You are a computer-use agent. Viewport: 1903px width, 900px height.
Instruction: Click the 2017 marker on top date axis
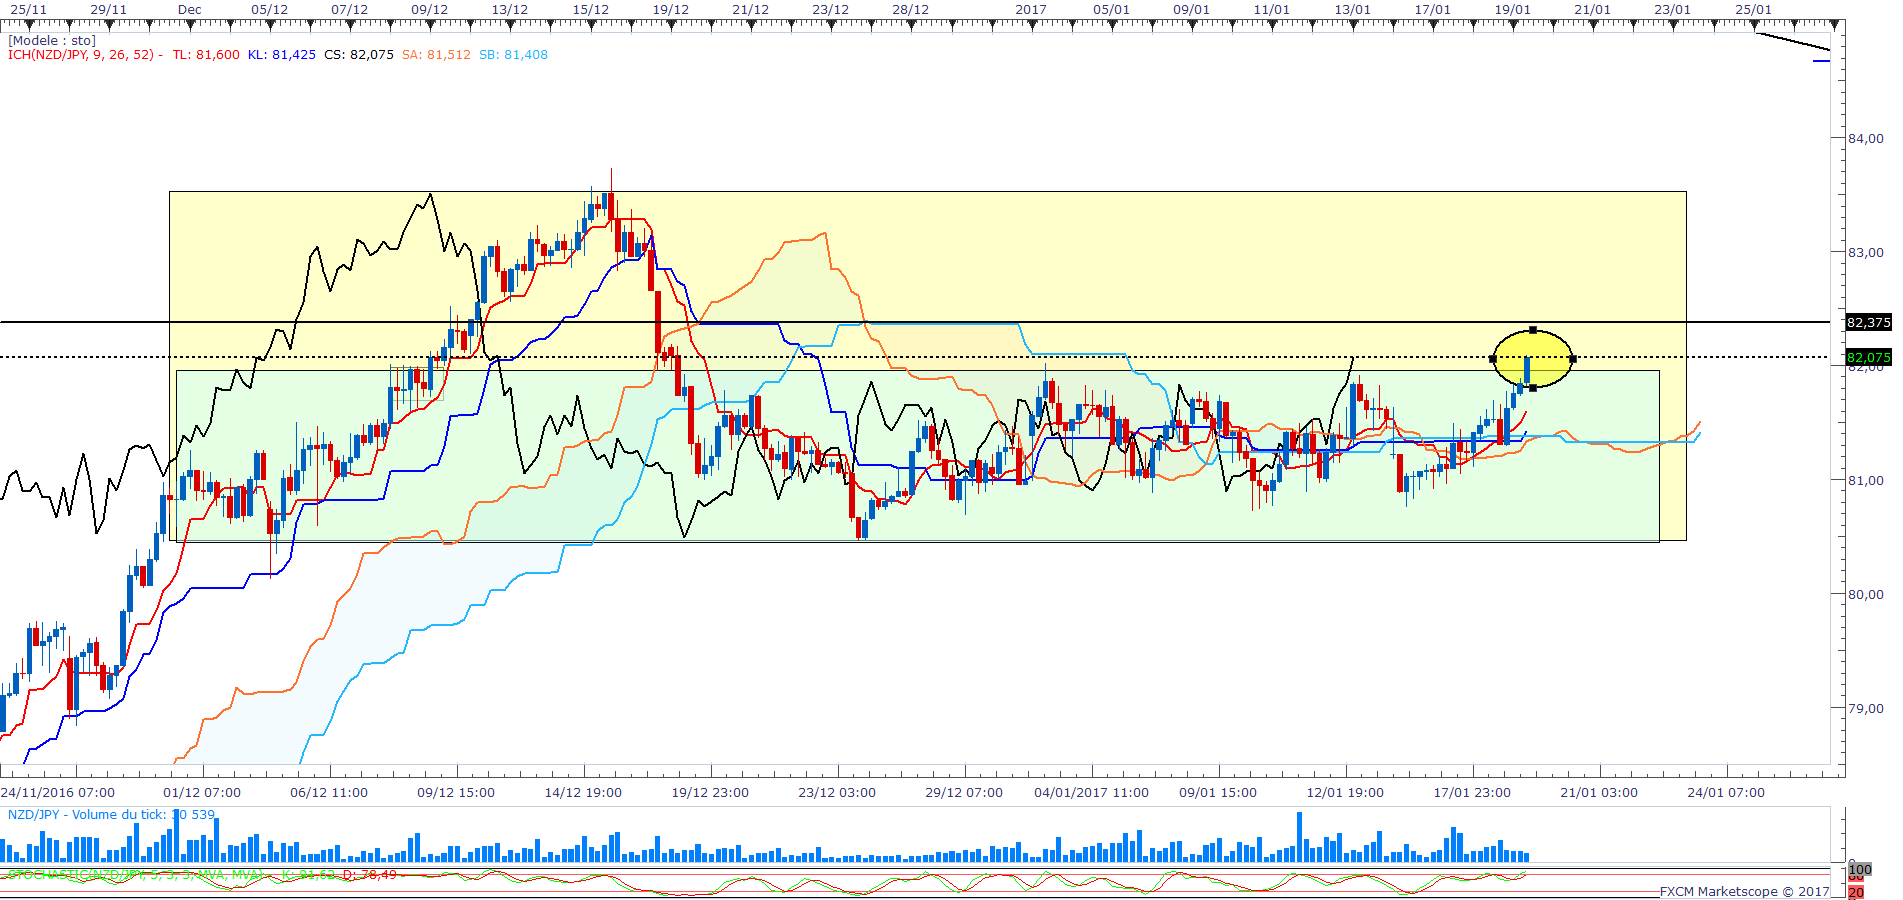pyautogui.click(x=1031, y=10)
